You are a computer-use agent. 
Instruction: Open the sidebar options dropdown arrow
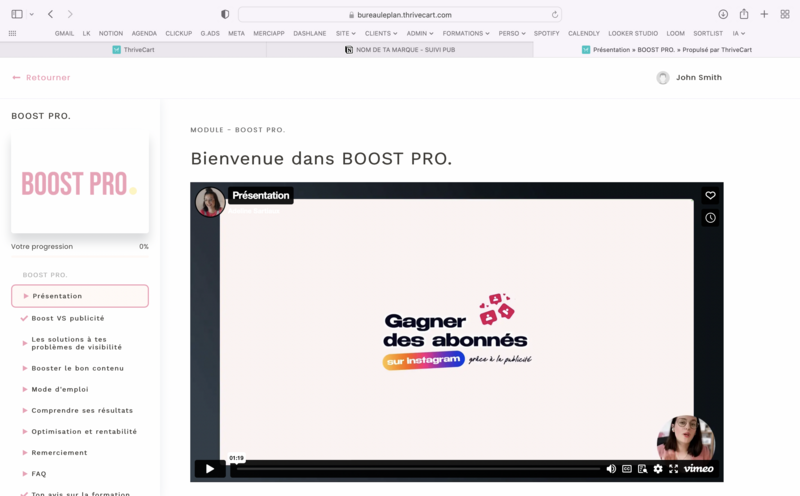tap(32, 14)
